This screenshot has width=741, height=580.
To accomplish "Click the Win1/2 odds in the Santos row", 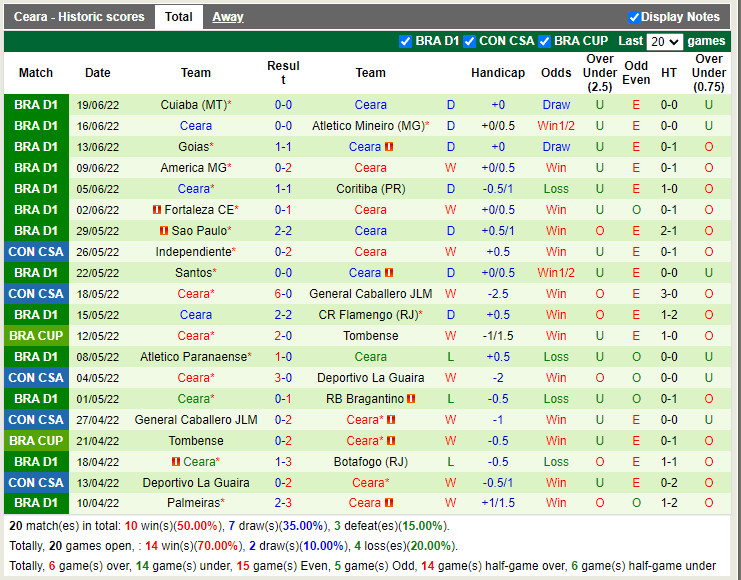I will pyautogui.click(x=556, y=273).
